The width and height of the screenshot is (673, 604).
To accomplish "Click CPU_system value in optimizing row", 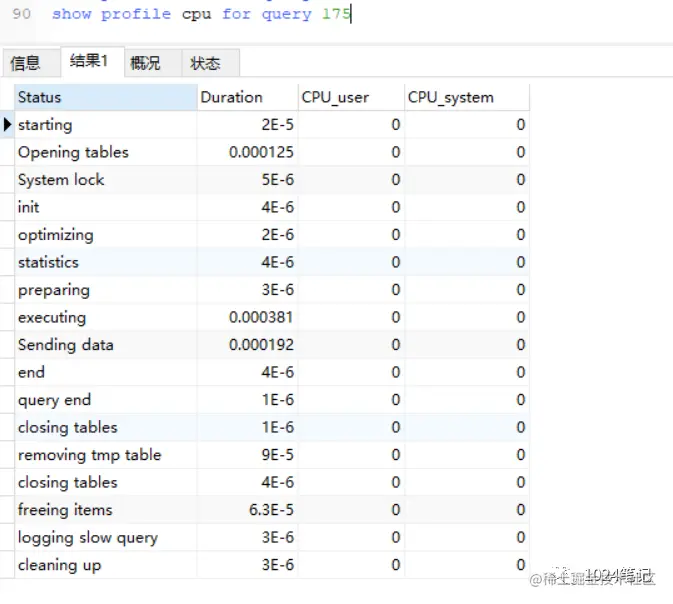I will (521, 235).
